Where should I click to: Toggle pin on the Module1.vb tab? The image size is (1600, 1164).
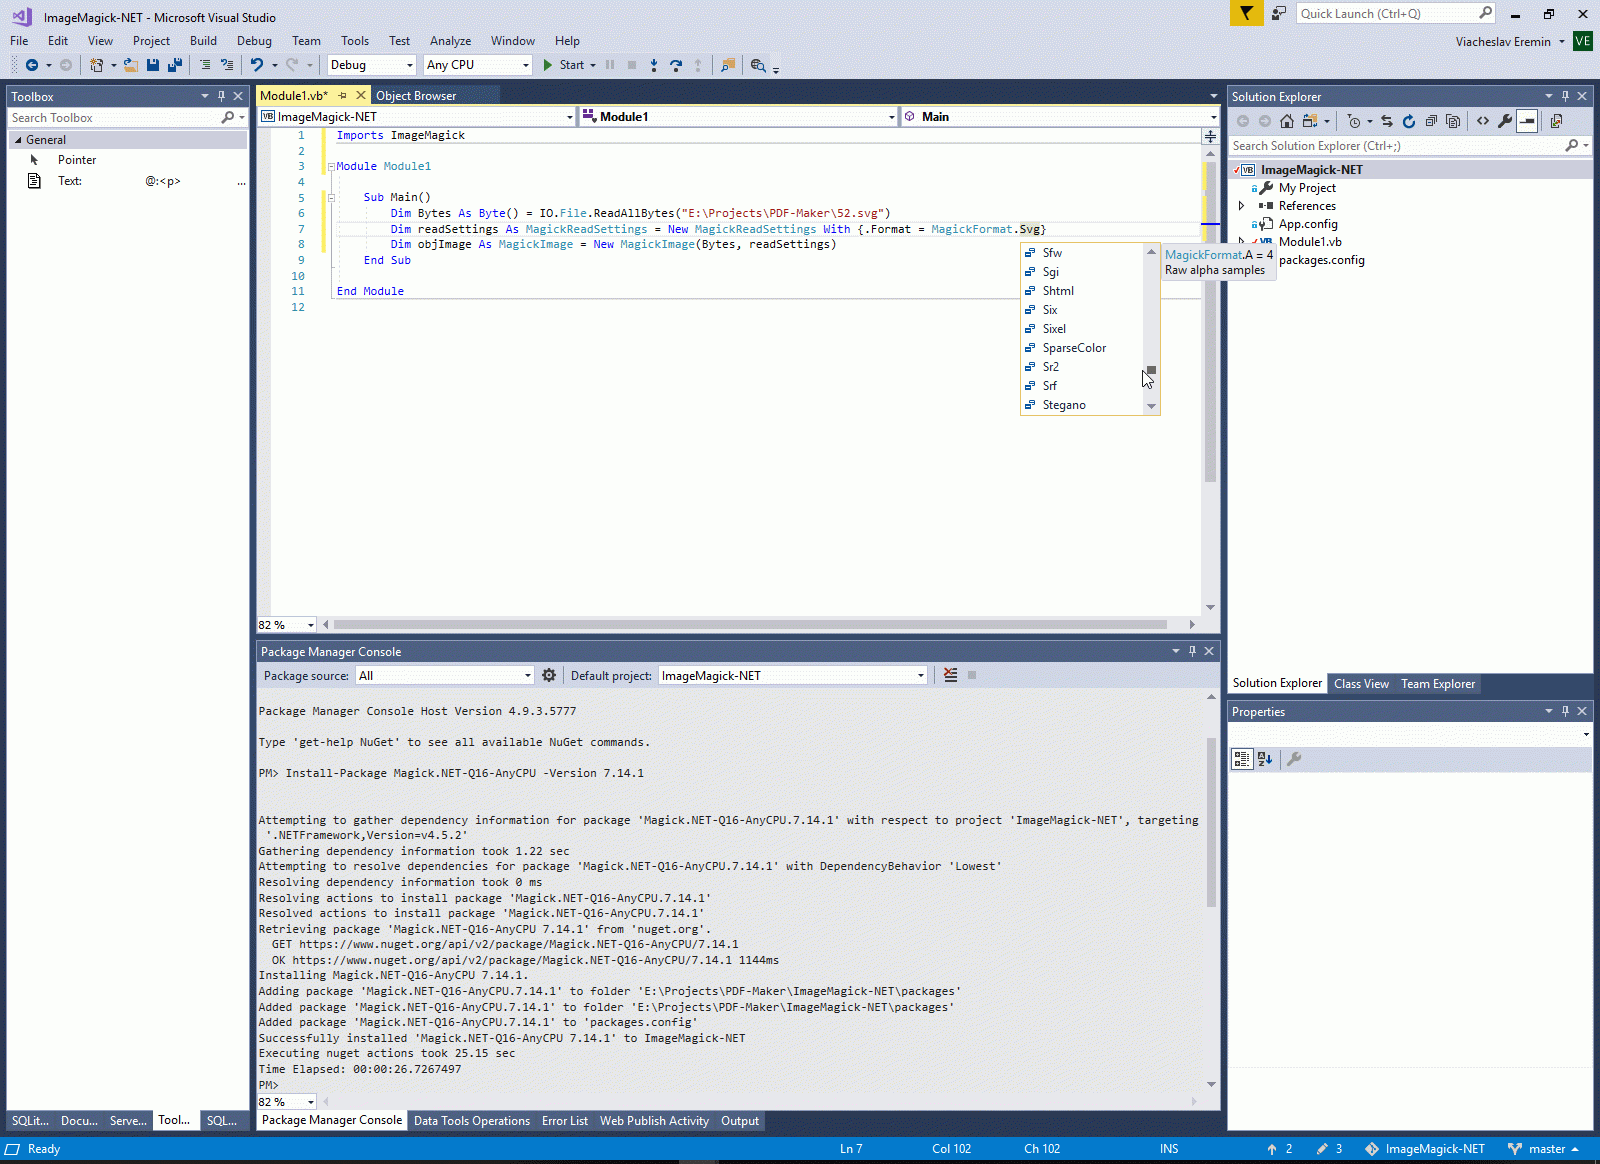(342, 96)
